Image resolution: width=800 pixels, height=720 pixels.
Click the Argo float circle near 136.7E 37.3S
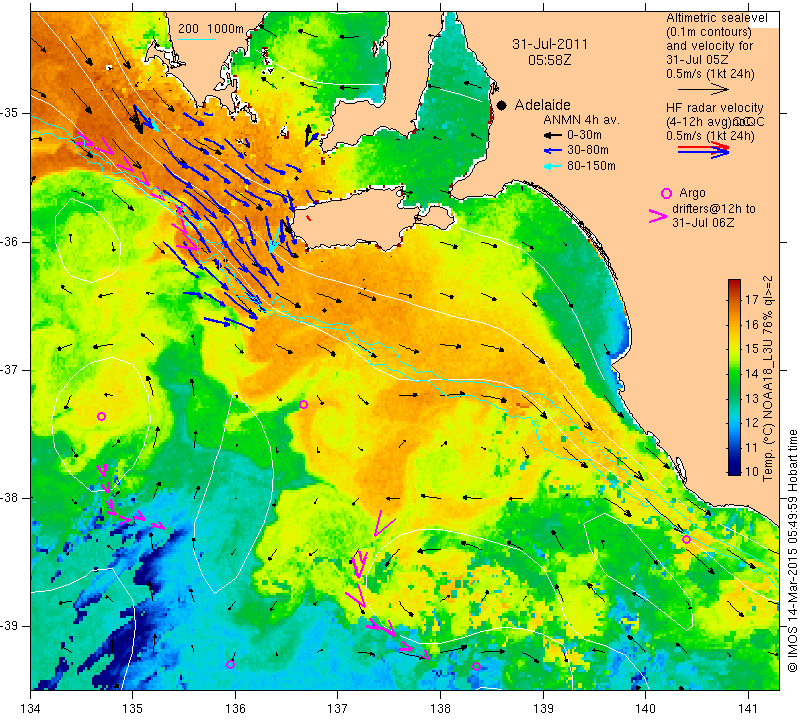[x=303, y=405]
